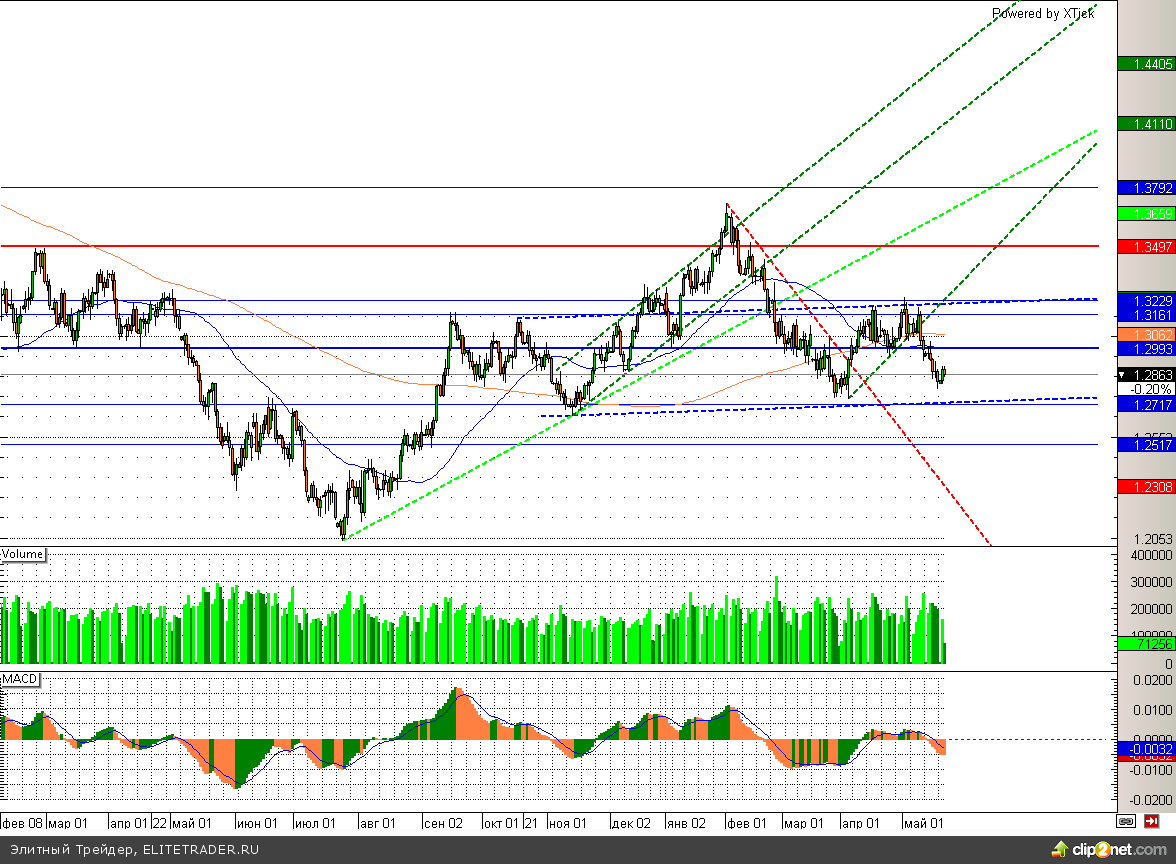
Task: Click the MACD panel label
Action: click(20, 679)
